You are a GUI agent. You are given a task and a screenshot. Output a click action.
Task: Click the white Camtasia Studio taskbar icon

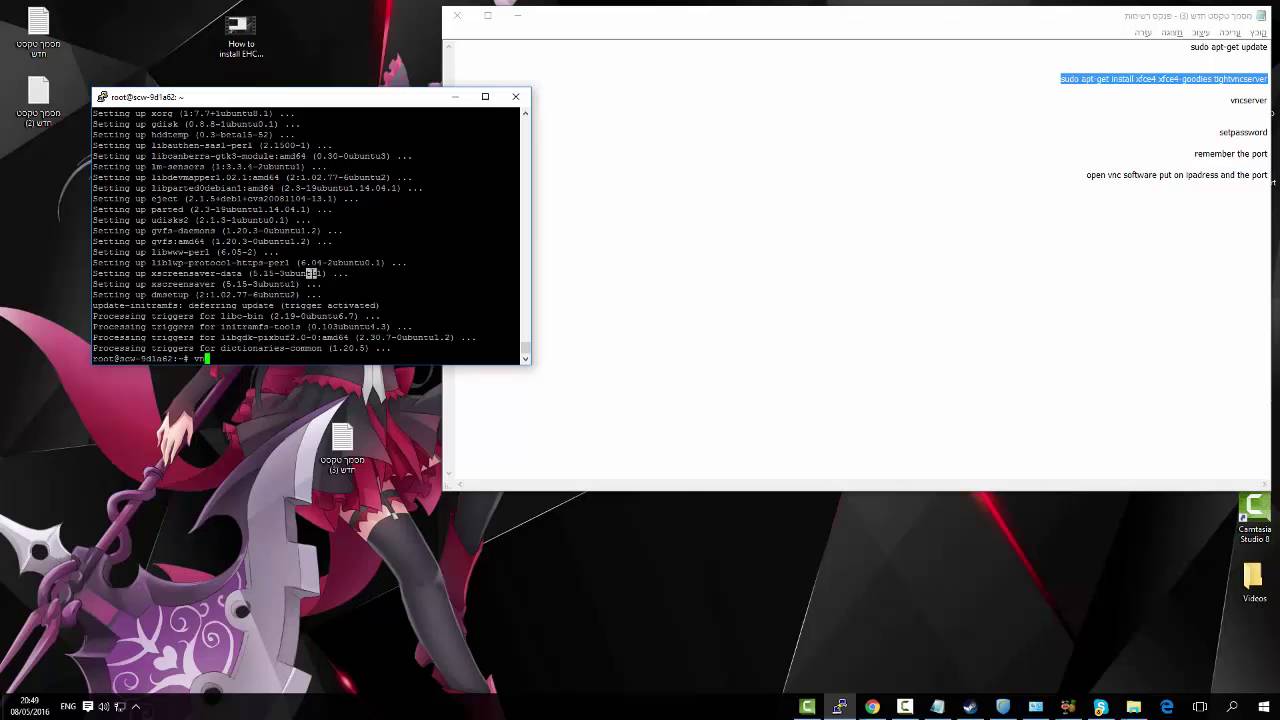pyautogui.click(x=905, y=707)
